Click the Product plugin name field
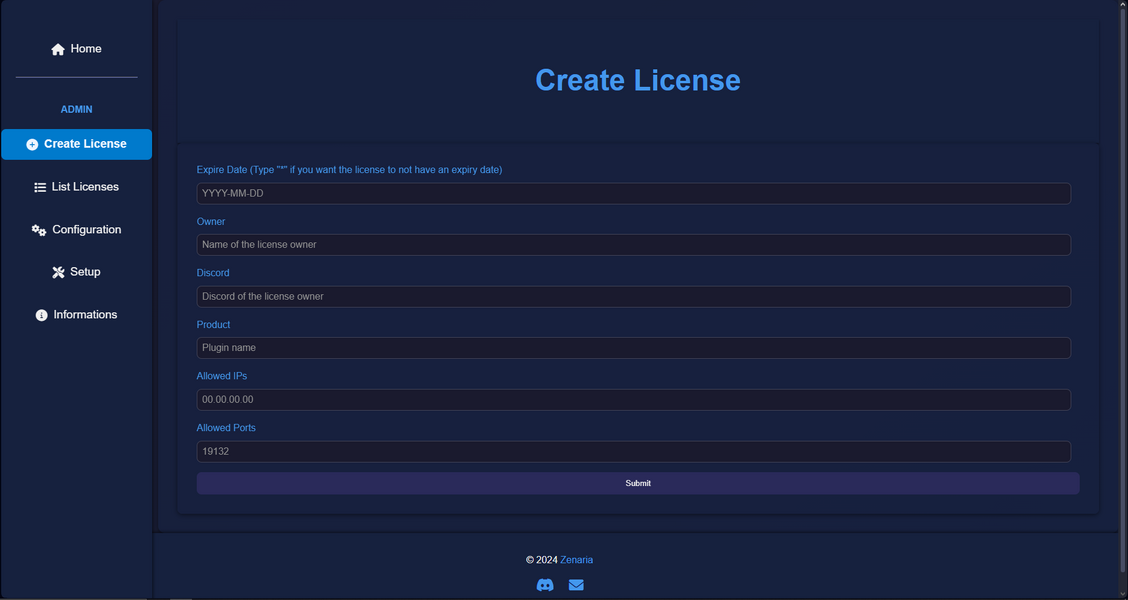 633,348
